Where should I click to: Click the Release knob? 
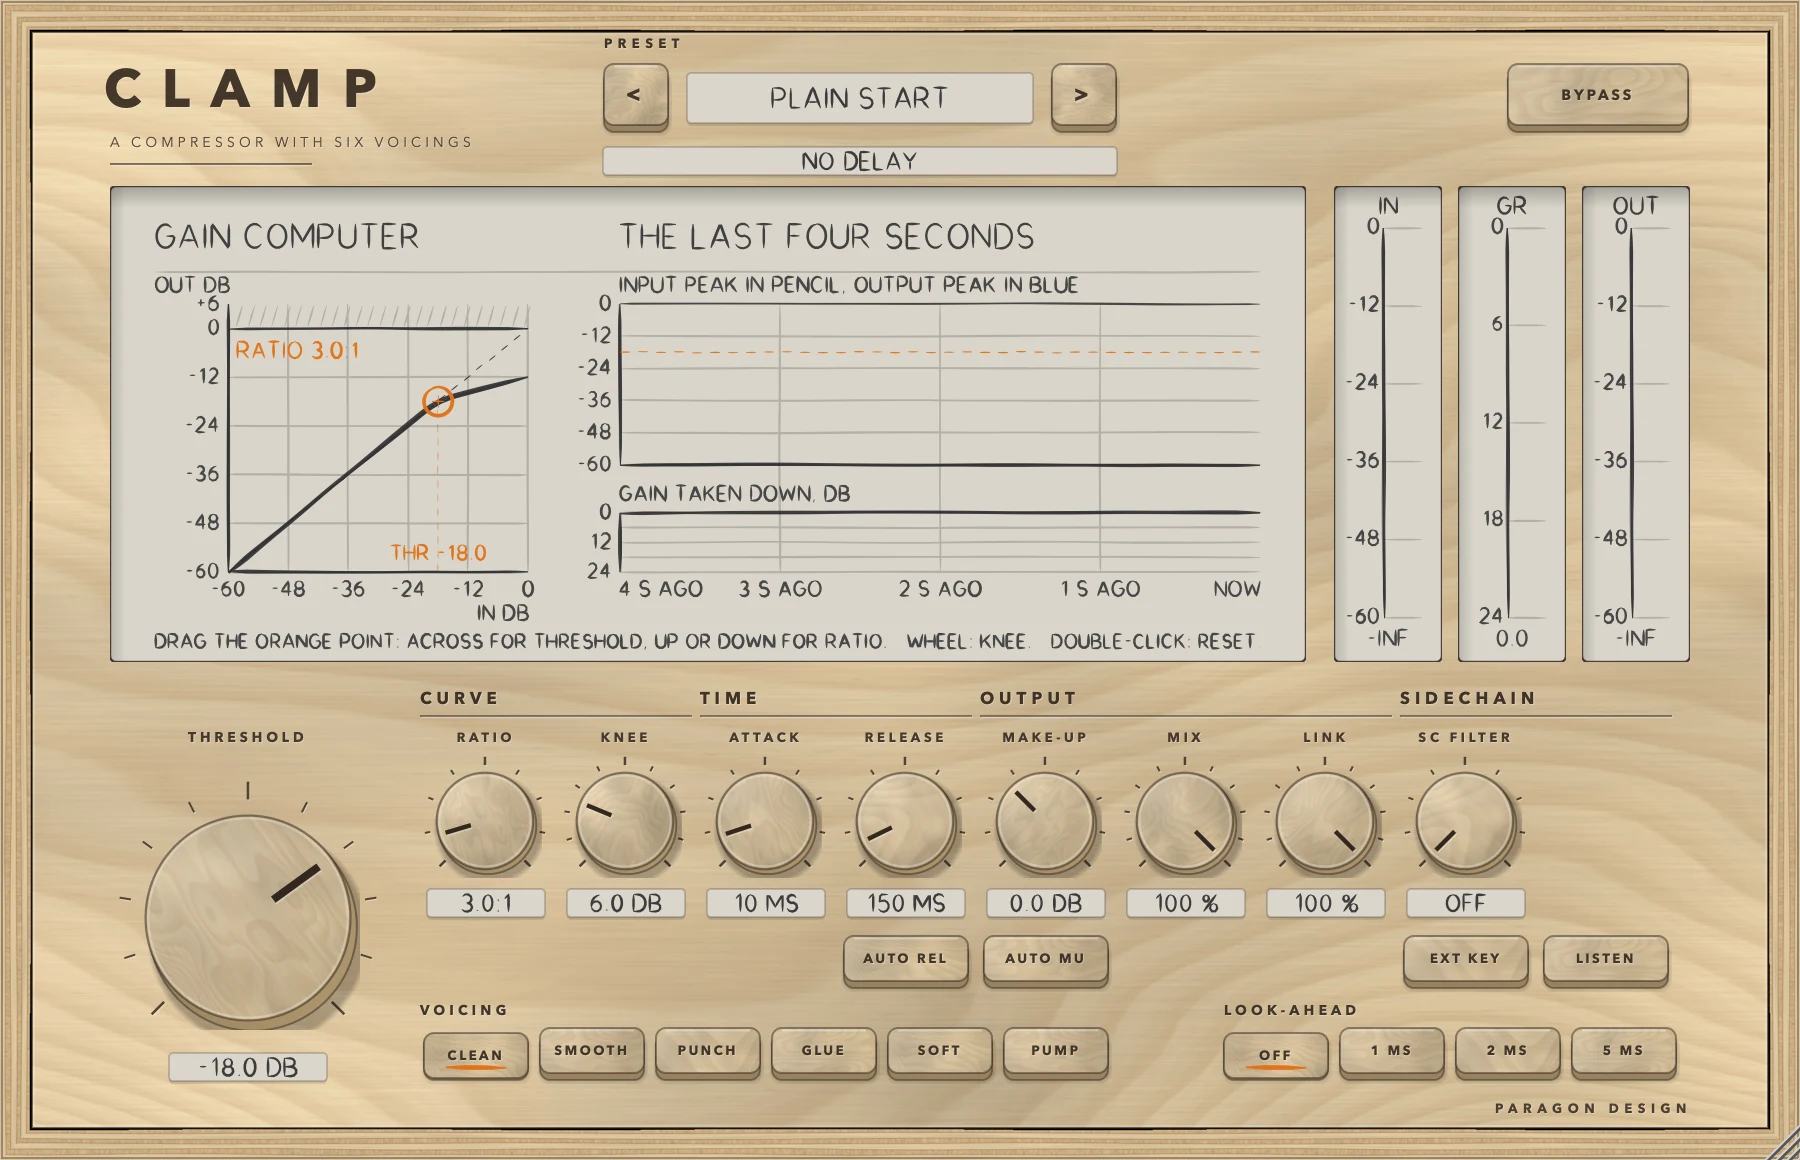pos(905,823)
